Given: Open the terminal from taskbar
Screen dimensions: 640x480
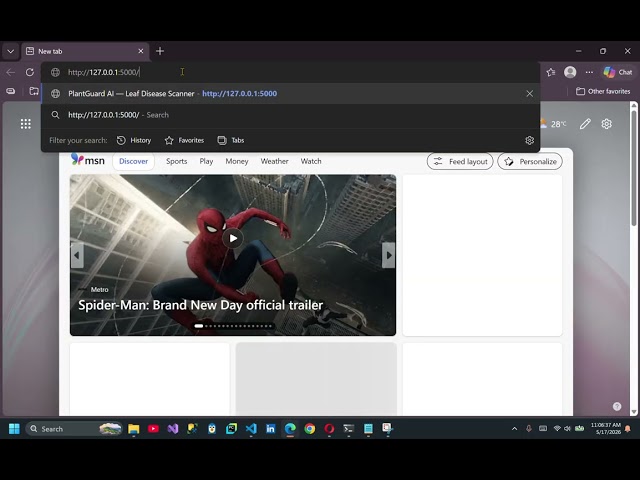Looking at the screenshot, I should pos(349,429).
